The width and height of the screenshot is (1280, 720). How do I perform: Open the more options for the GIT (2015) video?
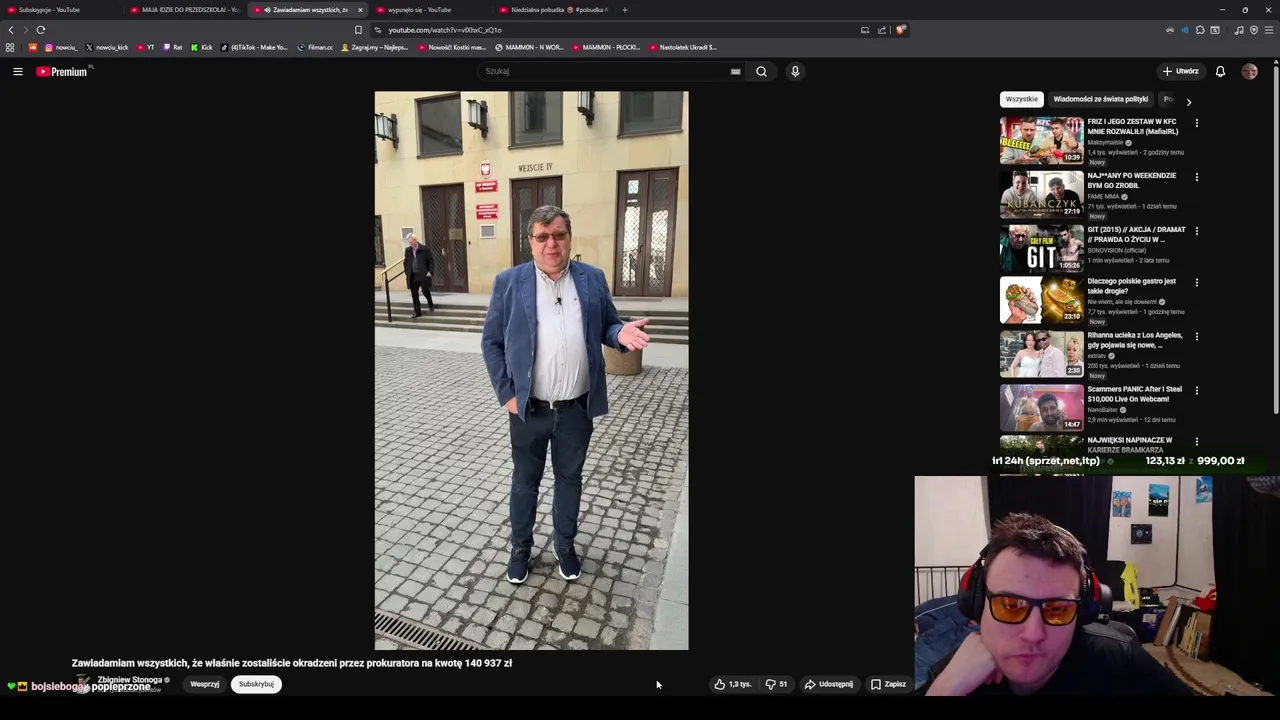pyautogui.click(x=1196, y=231)
